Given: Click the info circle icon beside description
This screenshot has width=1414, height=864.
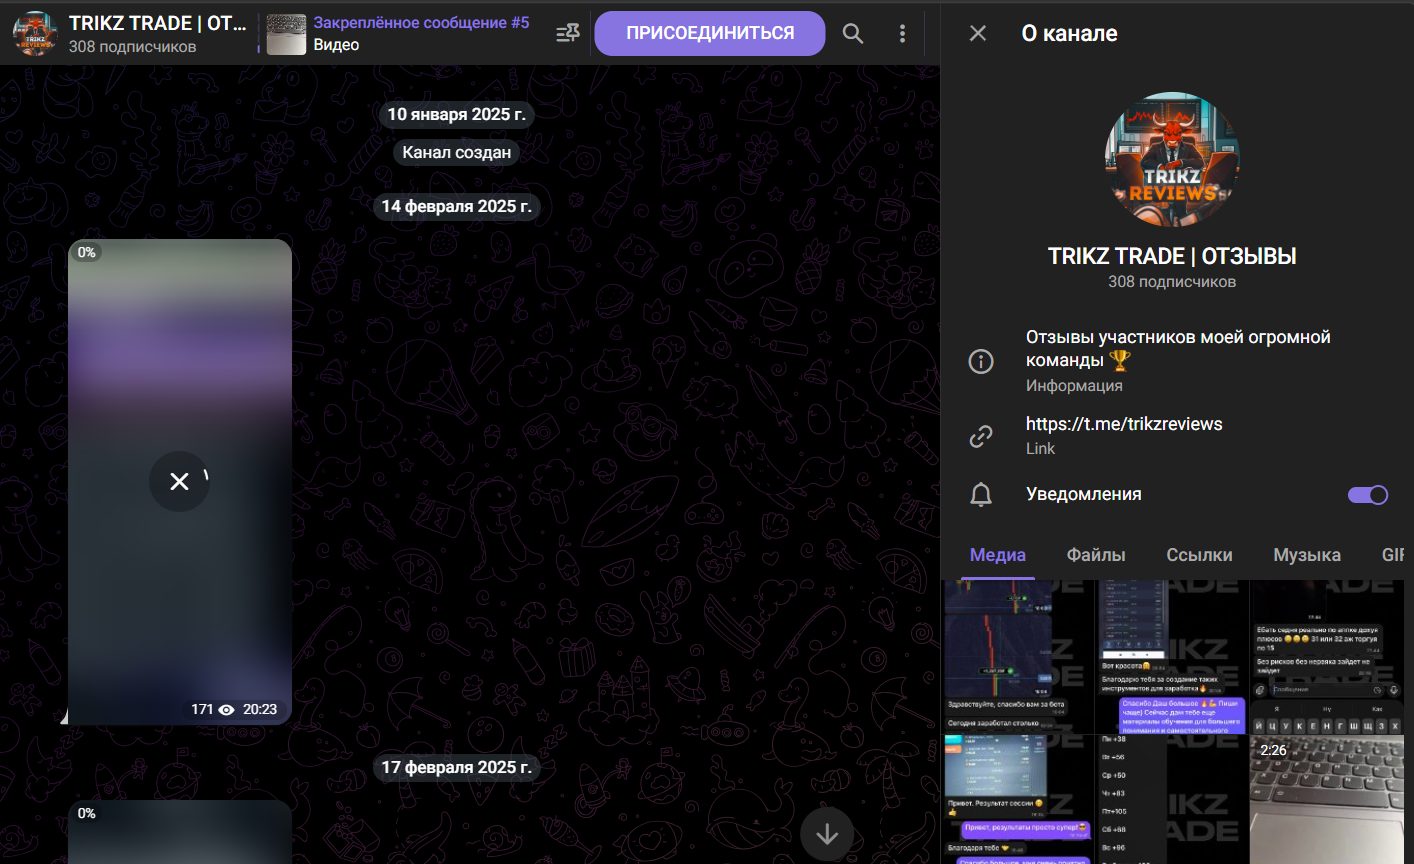Looking at the screenshot, I should (981, 361).
